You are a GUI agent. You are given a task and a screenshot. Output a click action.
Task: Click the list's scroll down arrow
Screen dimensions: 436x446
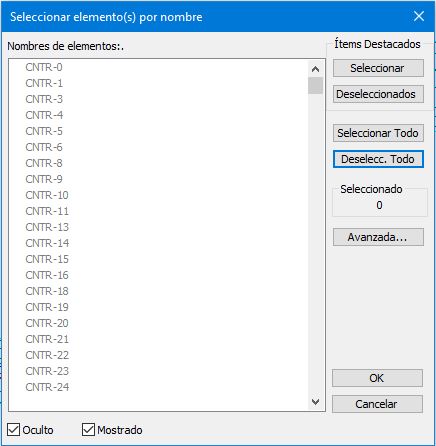pyautogui.click(x=315, y=402)
